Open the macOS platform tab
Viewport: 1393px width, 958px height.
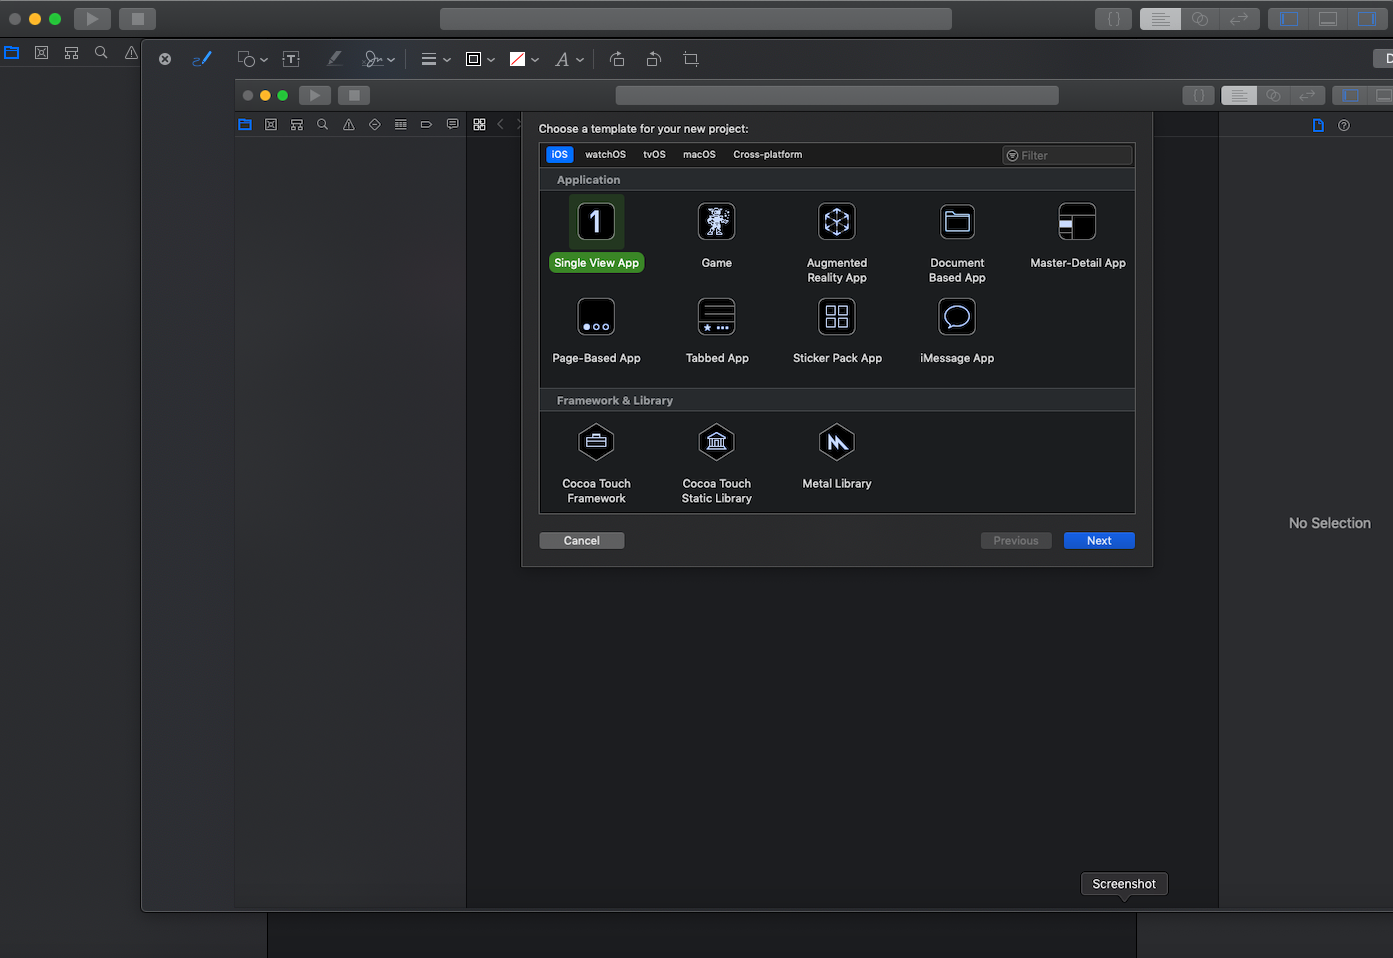[699, 154]
